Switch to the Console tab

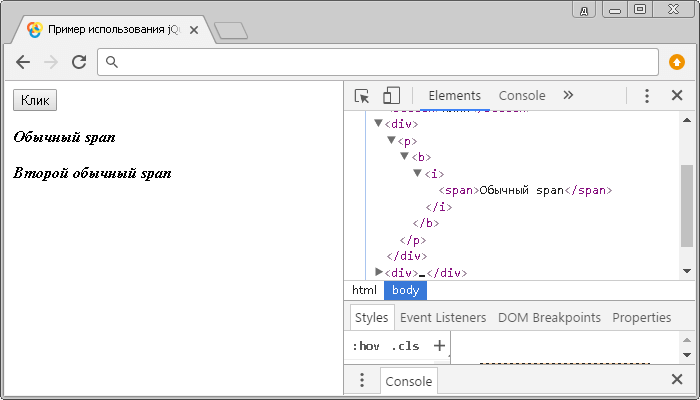522,96
